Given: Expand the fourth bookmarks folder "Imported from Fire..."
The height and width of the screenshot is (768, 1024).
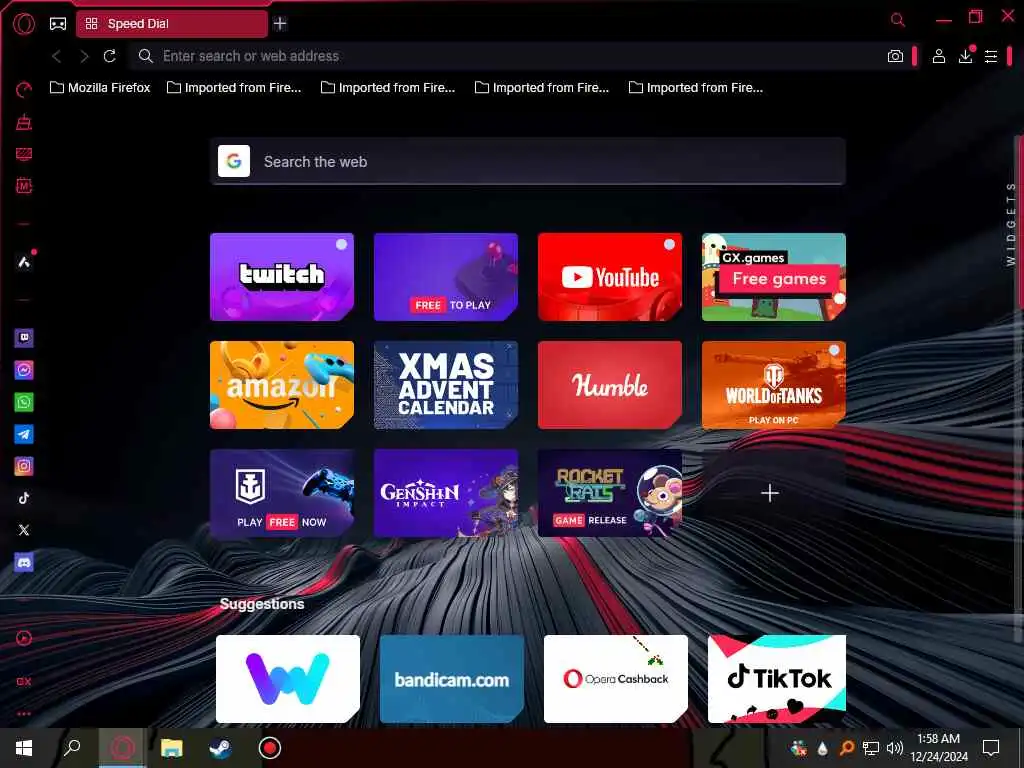Looking at the screenshot, I should (542, 88).
